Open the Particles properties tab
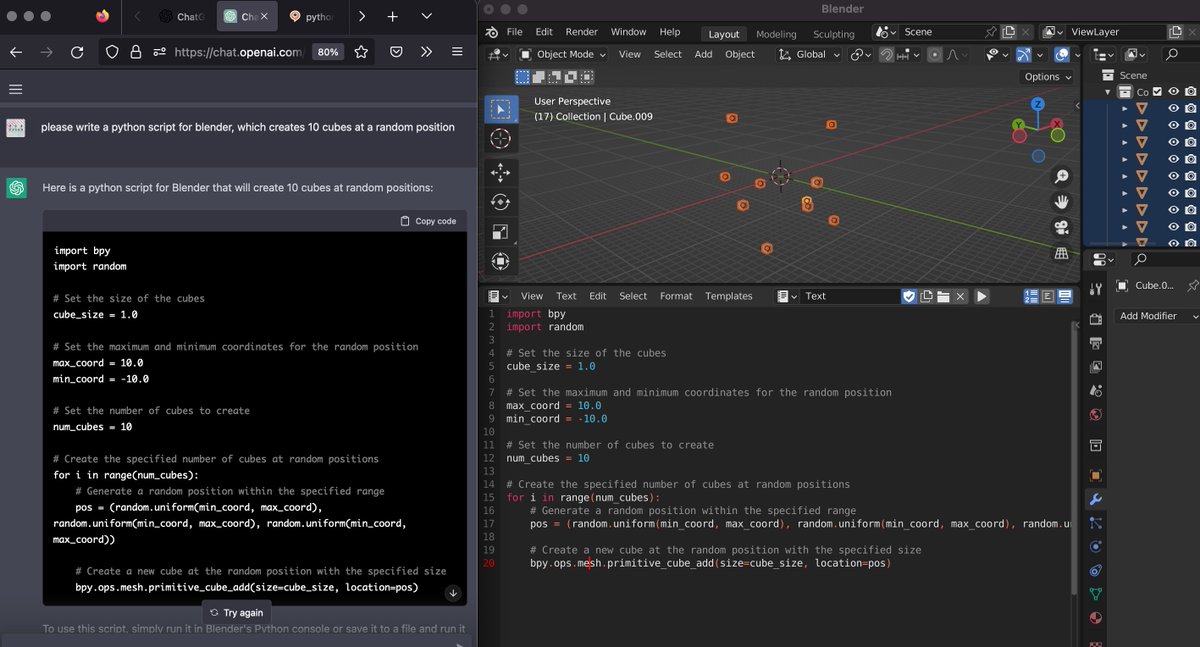The width and height of the screenshot is (1200, 647). point(1096,523)
